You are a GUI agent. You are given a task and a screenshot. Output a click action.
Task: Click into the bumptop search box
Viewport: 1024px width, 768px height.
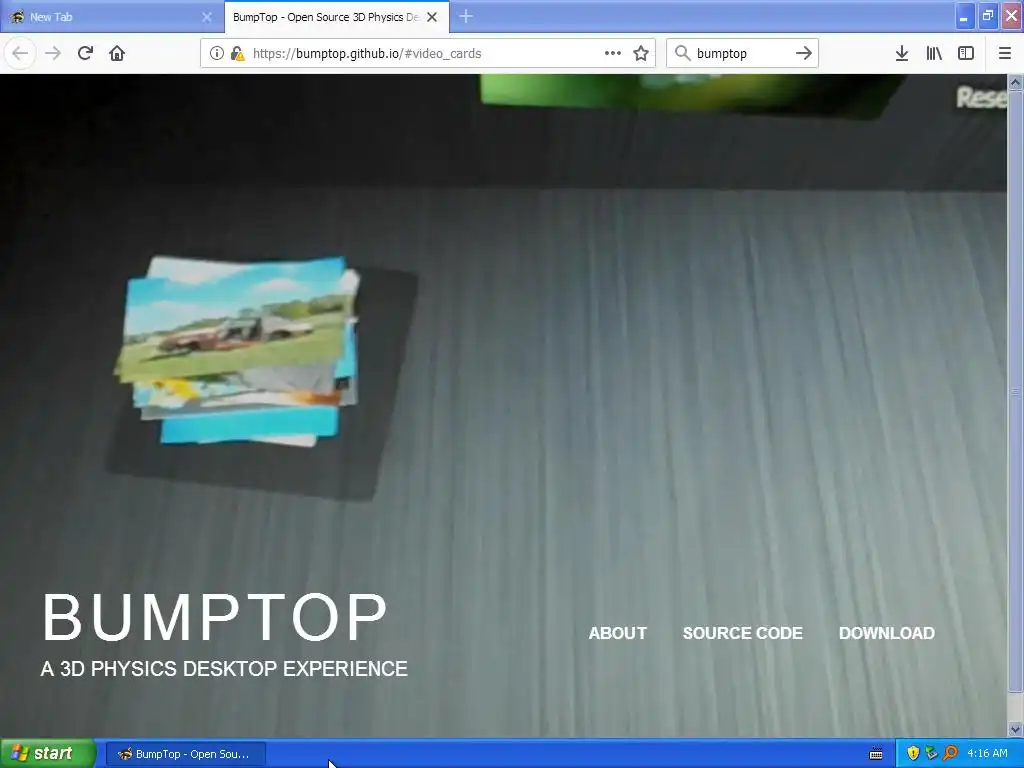tap(741, 54)
